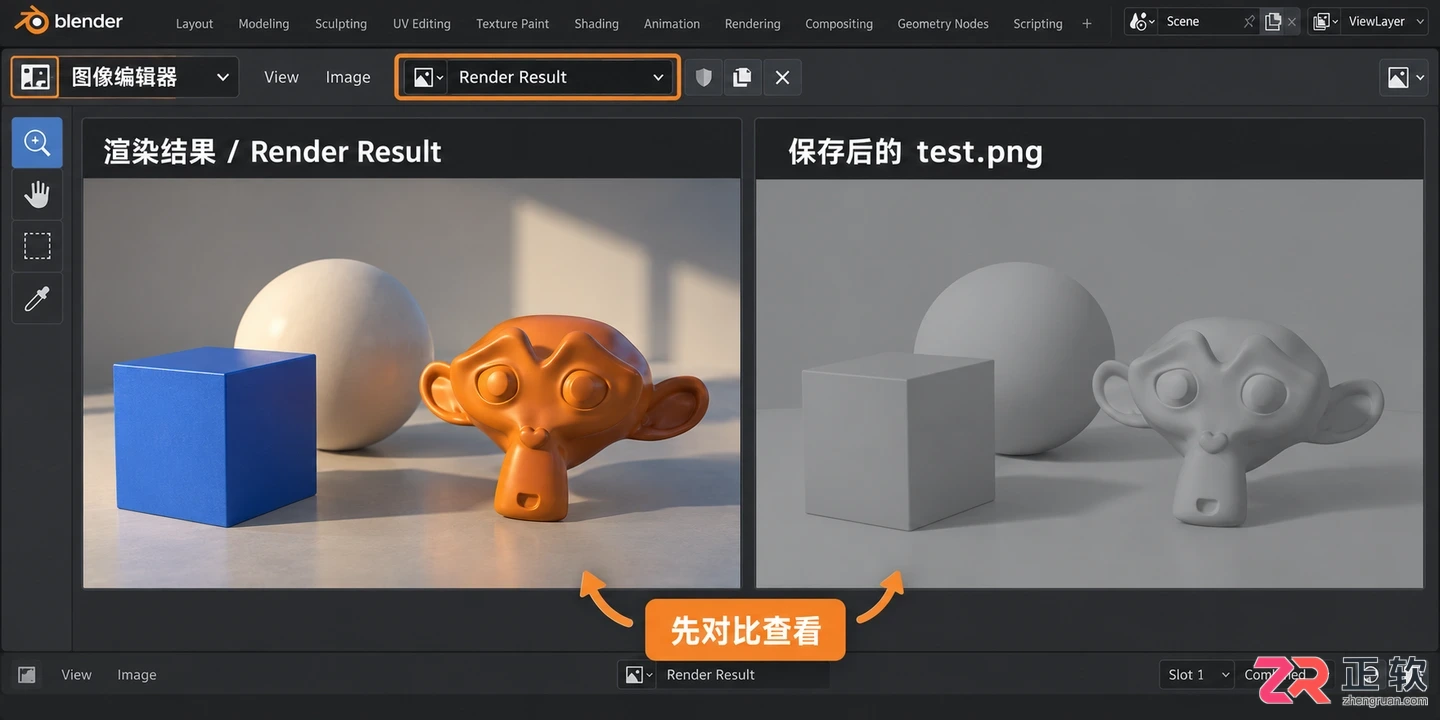Switch to the Modeling workspace tab

(264, 23)
